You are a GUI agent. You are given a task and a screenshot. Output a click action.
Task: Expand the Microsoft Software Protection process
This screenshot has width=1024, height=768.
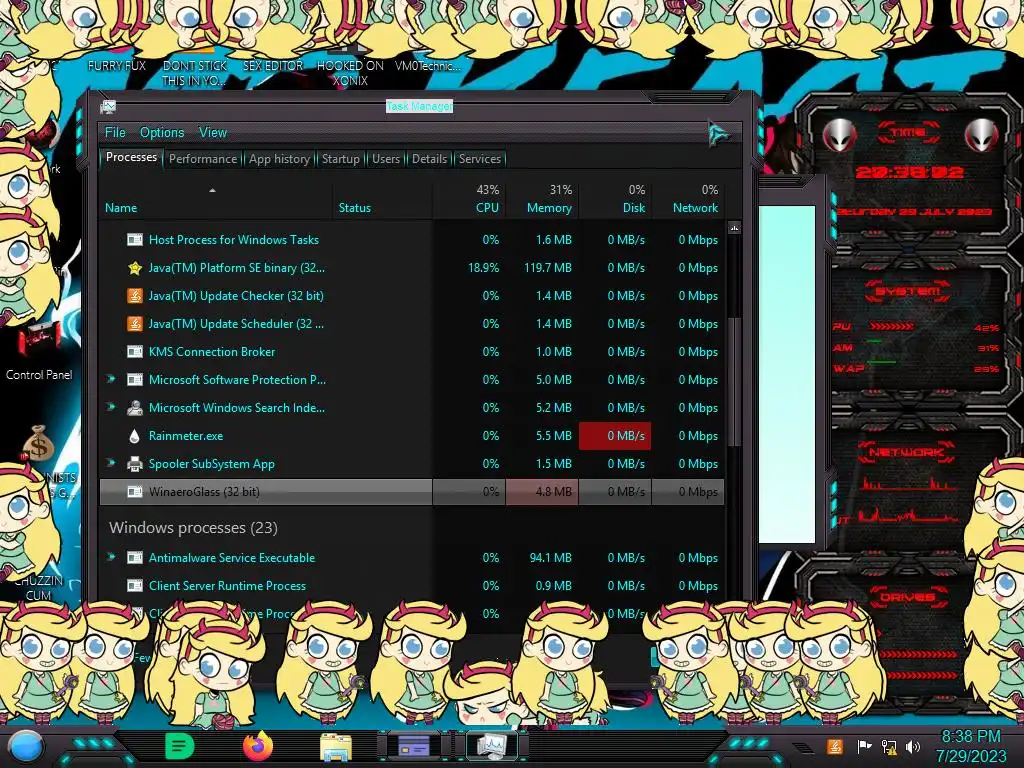click(111, 379)
